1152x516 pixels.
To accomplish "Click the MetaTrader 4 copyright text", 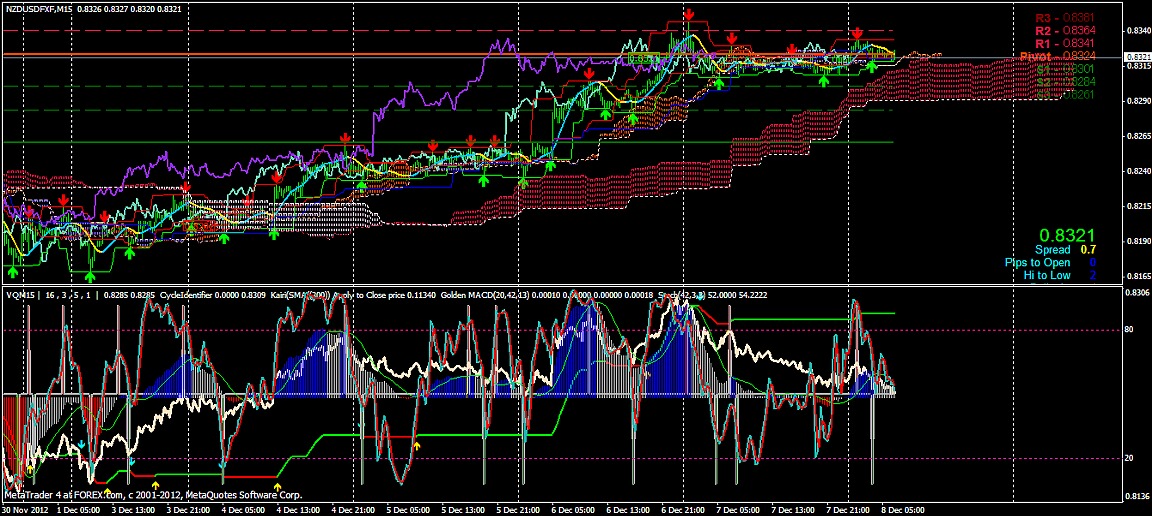I will (167, 495).
